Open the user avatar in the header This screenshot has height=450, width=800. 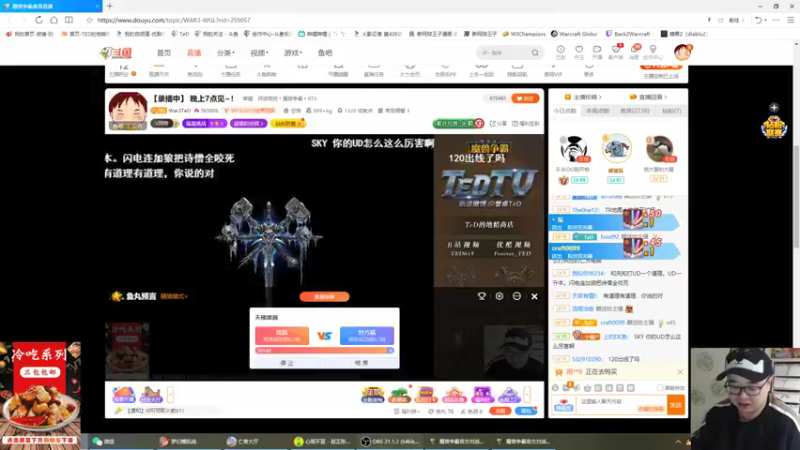[682, 52]
